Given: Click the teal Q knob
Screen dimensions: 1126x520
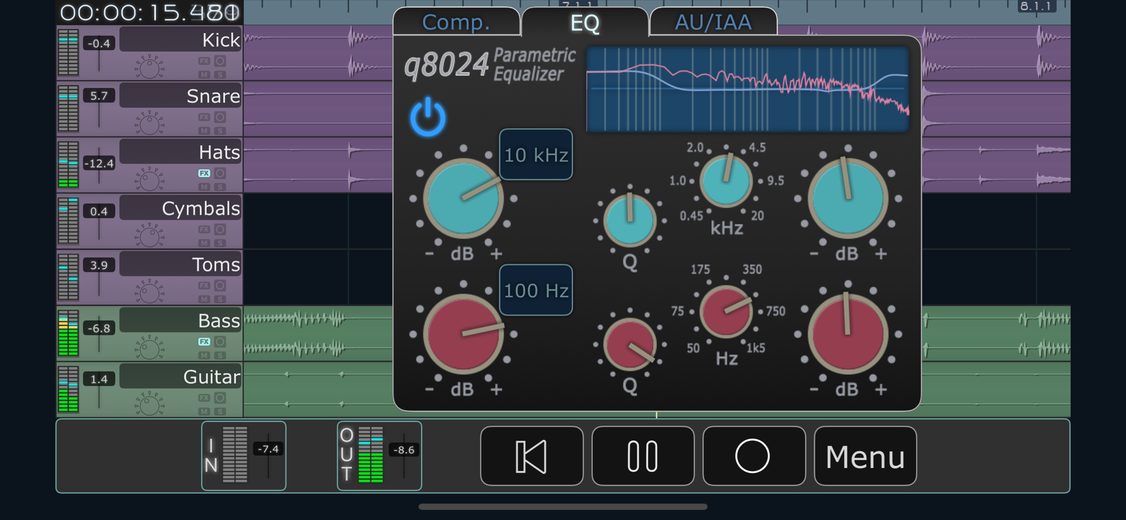Looking at the screenshot, I should 630,220.
